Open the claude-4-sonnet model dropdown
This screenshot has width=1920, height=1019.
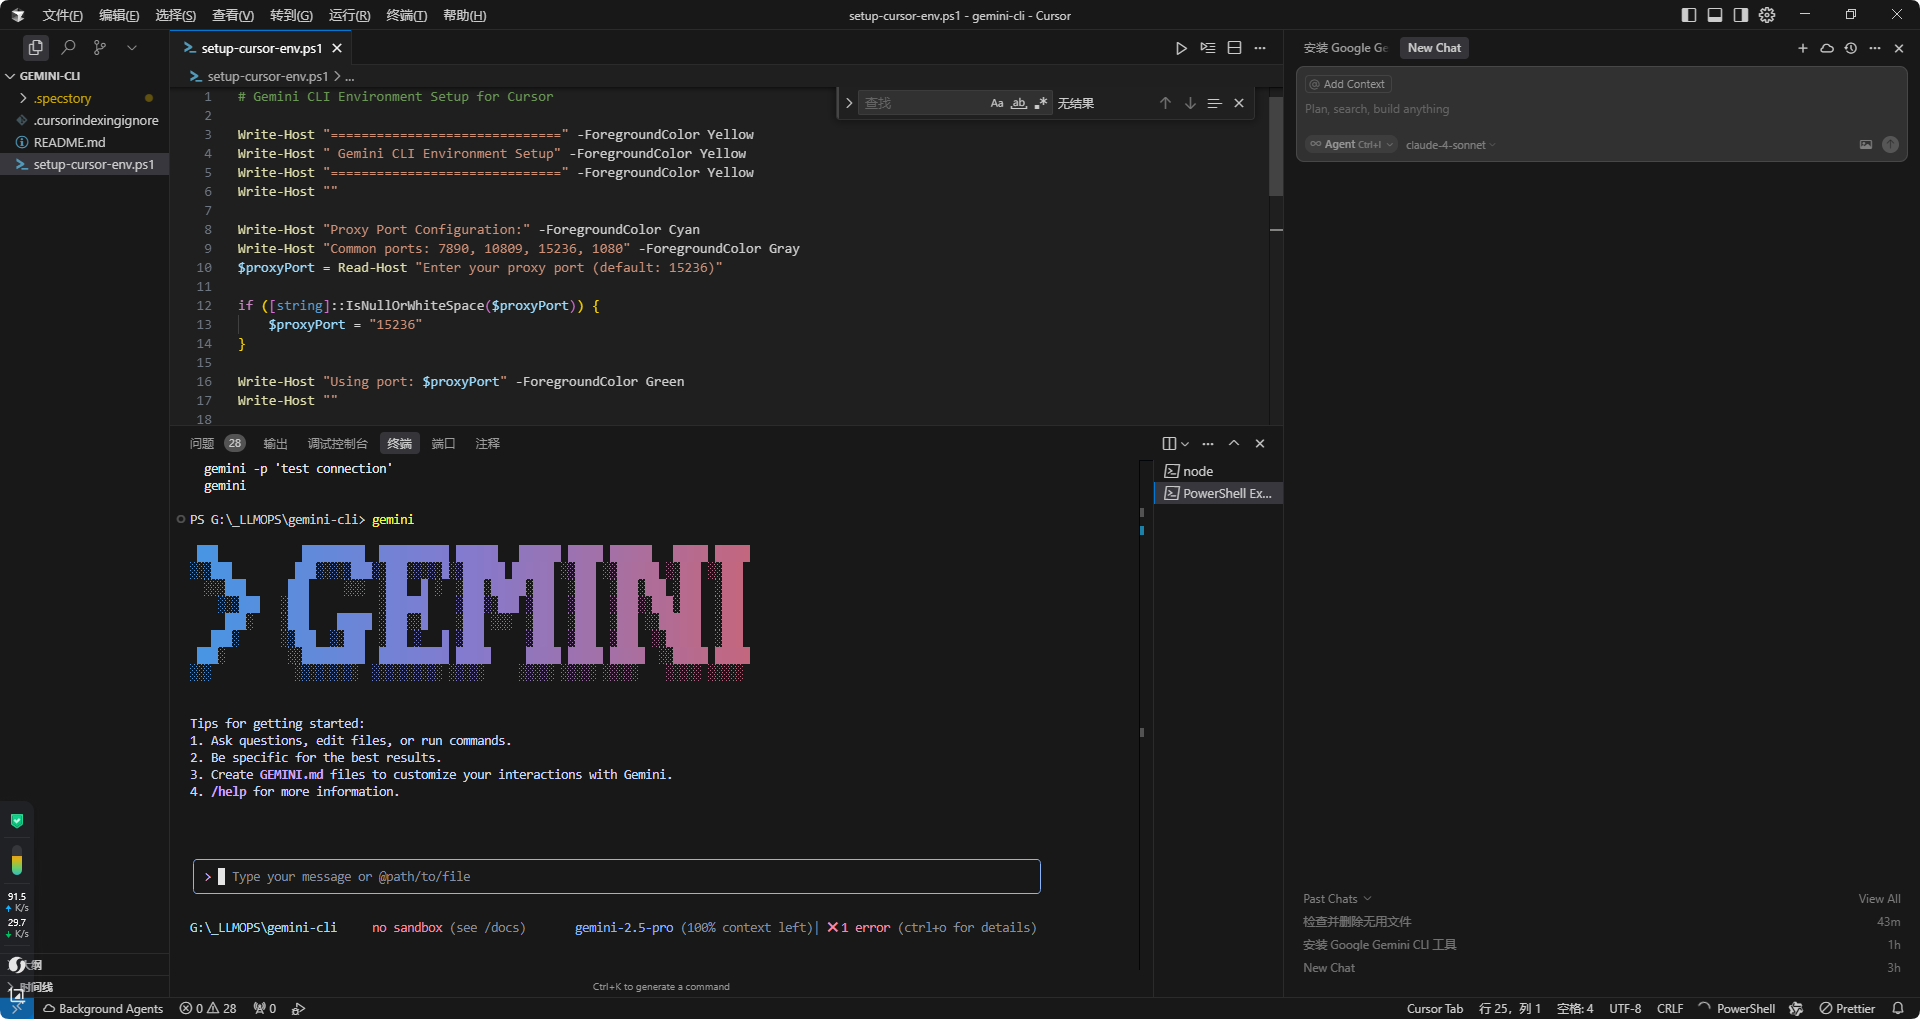[x=1450, y=145]
